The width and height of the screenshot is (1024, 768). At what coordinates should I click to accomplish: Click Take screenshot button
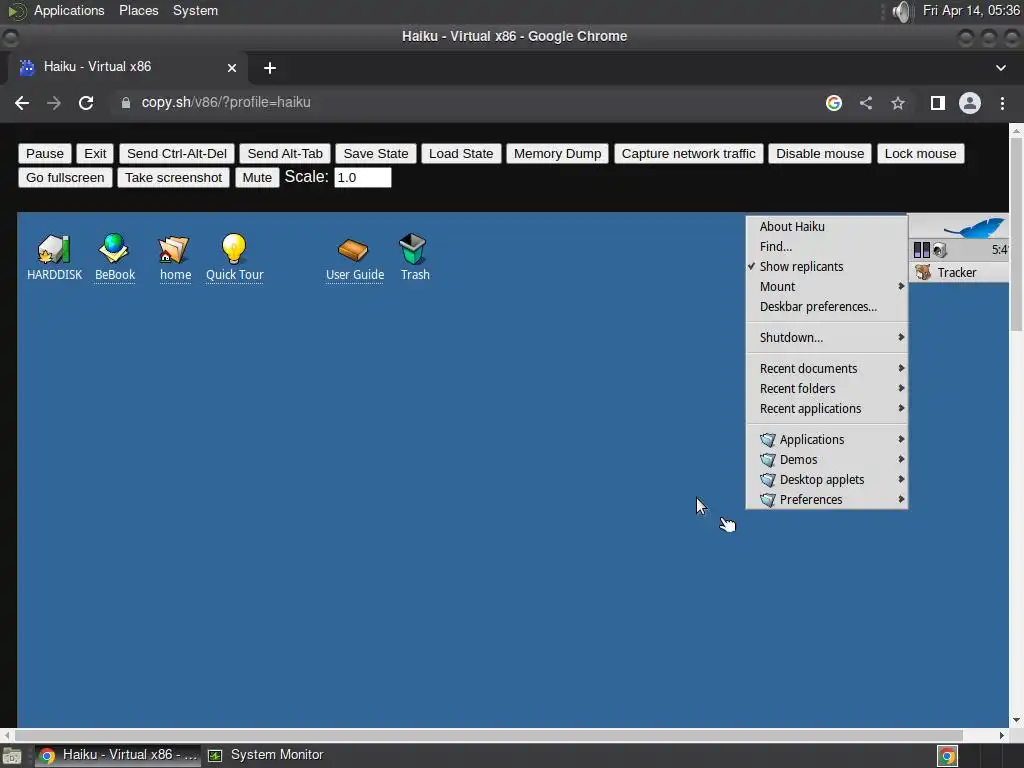(x=173, y=178)
